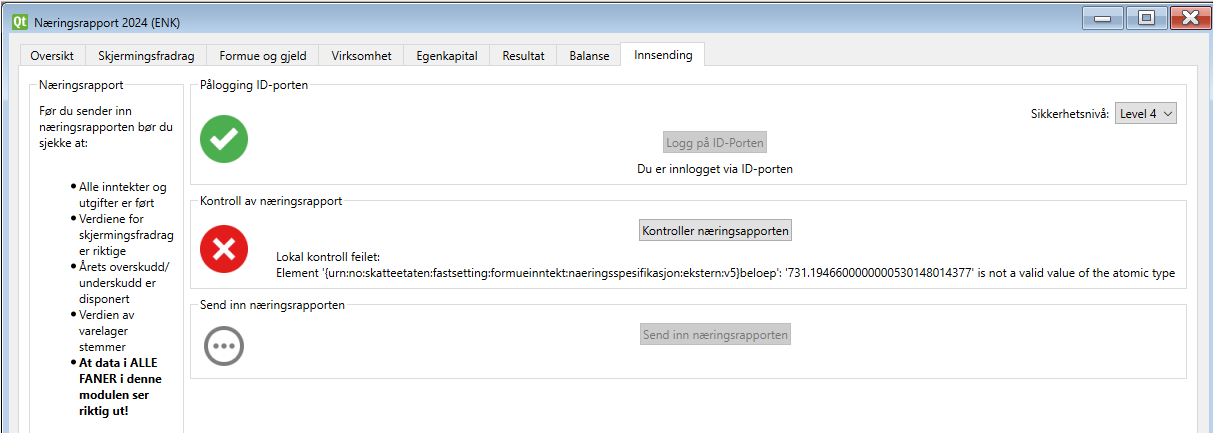Click the pending ellipsis status icon

(224, 345)
